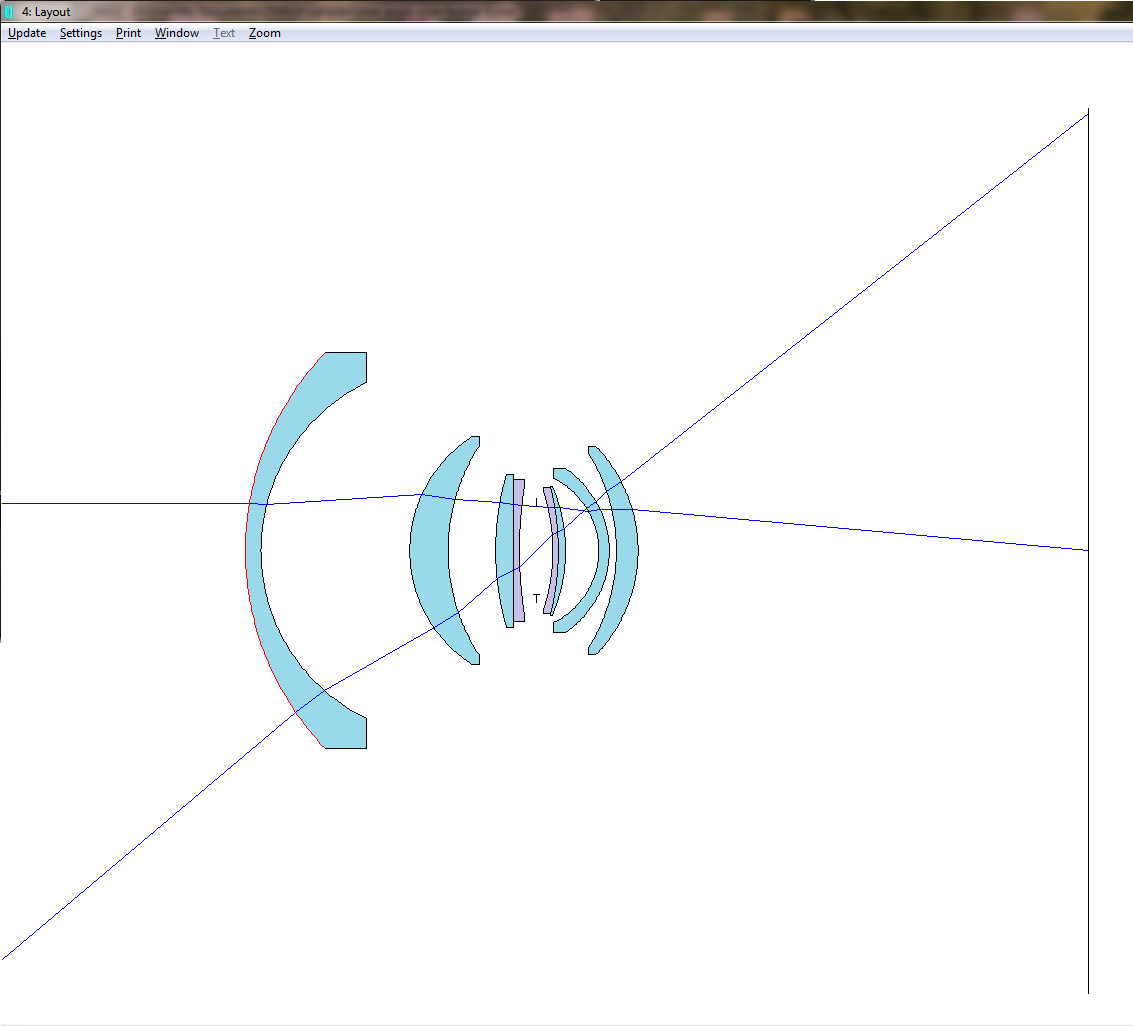Open the Window menu

coord(176,33)
